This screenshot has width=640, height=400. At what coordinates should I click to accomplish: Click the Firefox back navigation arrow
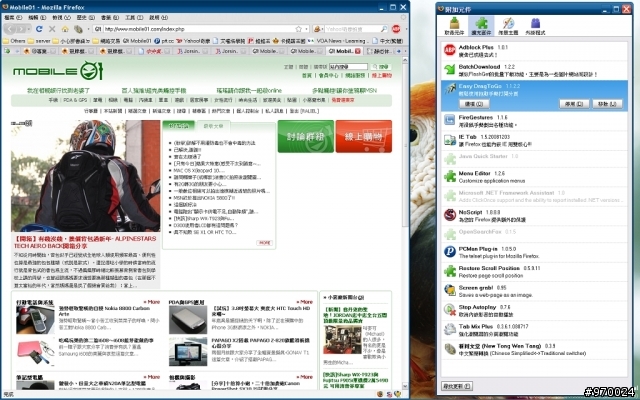point(11,29)
